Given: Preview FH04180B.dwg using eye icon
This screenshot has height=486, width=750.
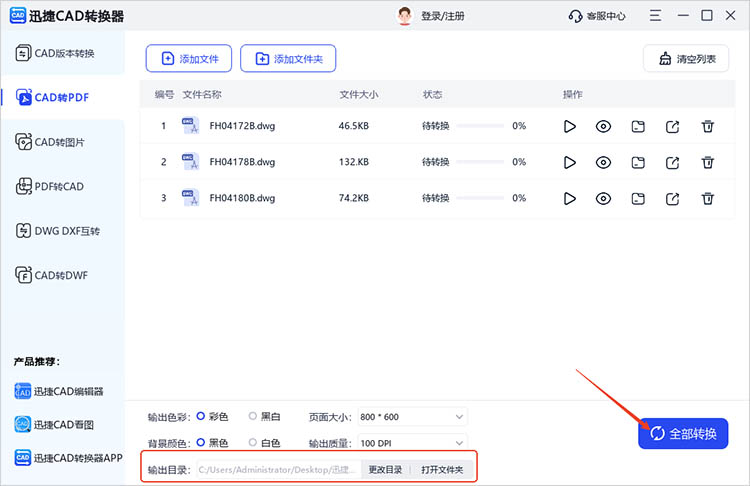Looking at the screenshot, I should coord(603,199).
